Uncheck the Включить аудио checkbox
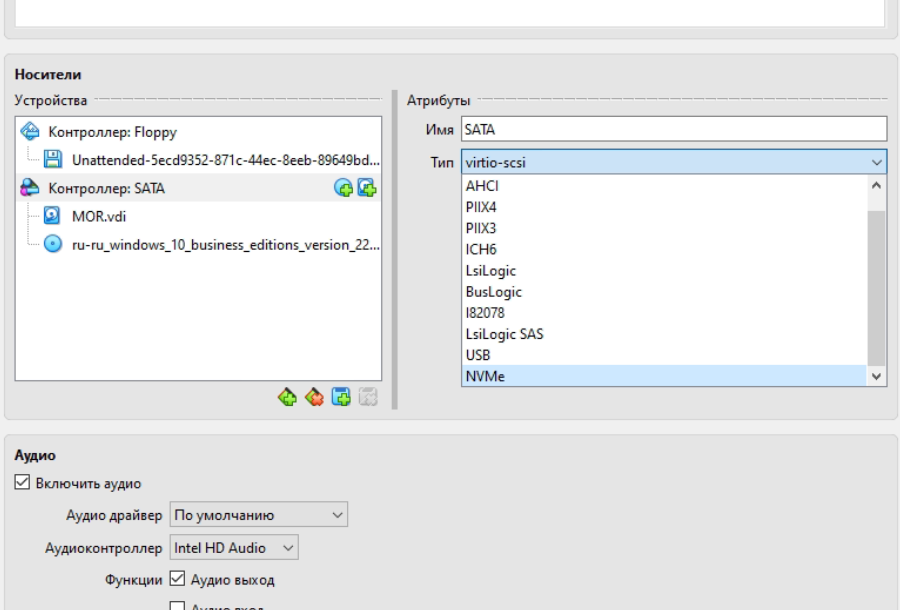 click(22, 483)
